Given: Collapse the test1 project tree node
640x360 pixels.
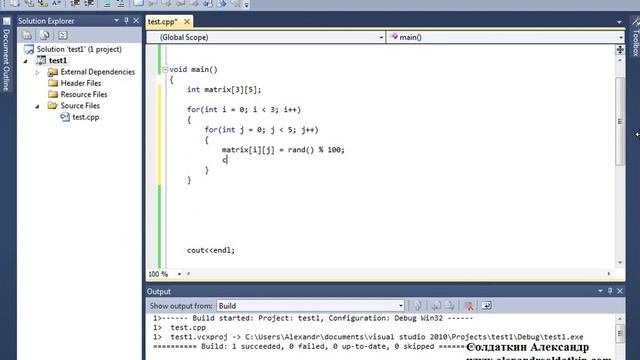Looking at the screenshot, I should tap(26, 61).
